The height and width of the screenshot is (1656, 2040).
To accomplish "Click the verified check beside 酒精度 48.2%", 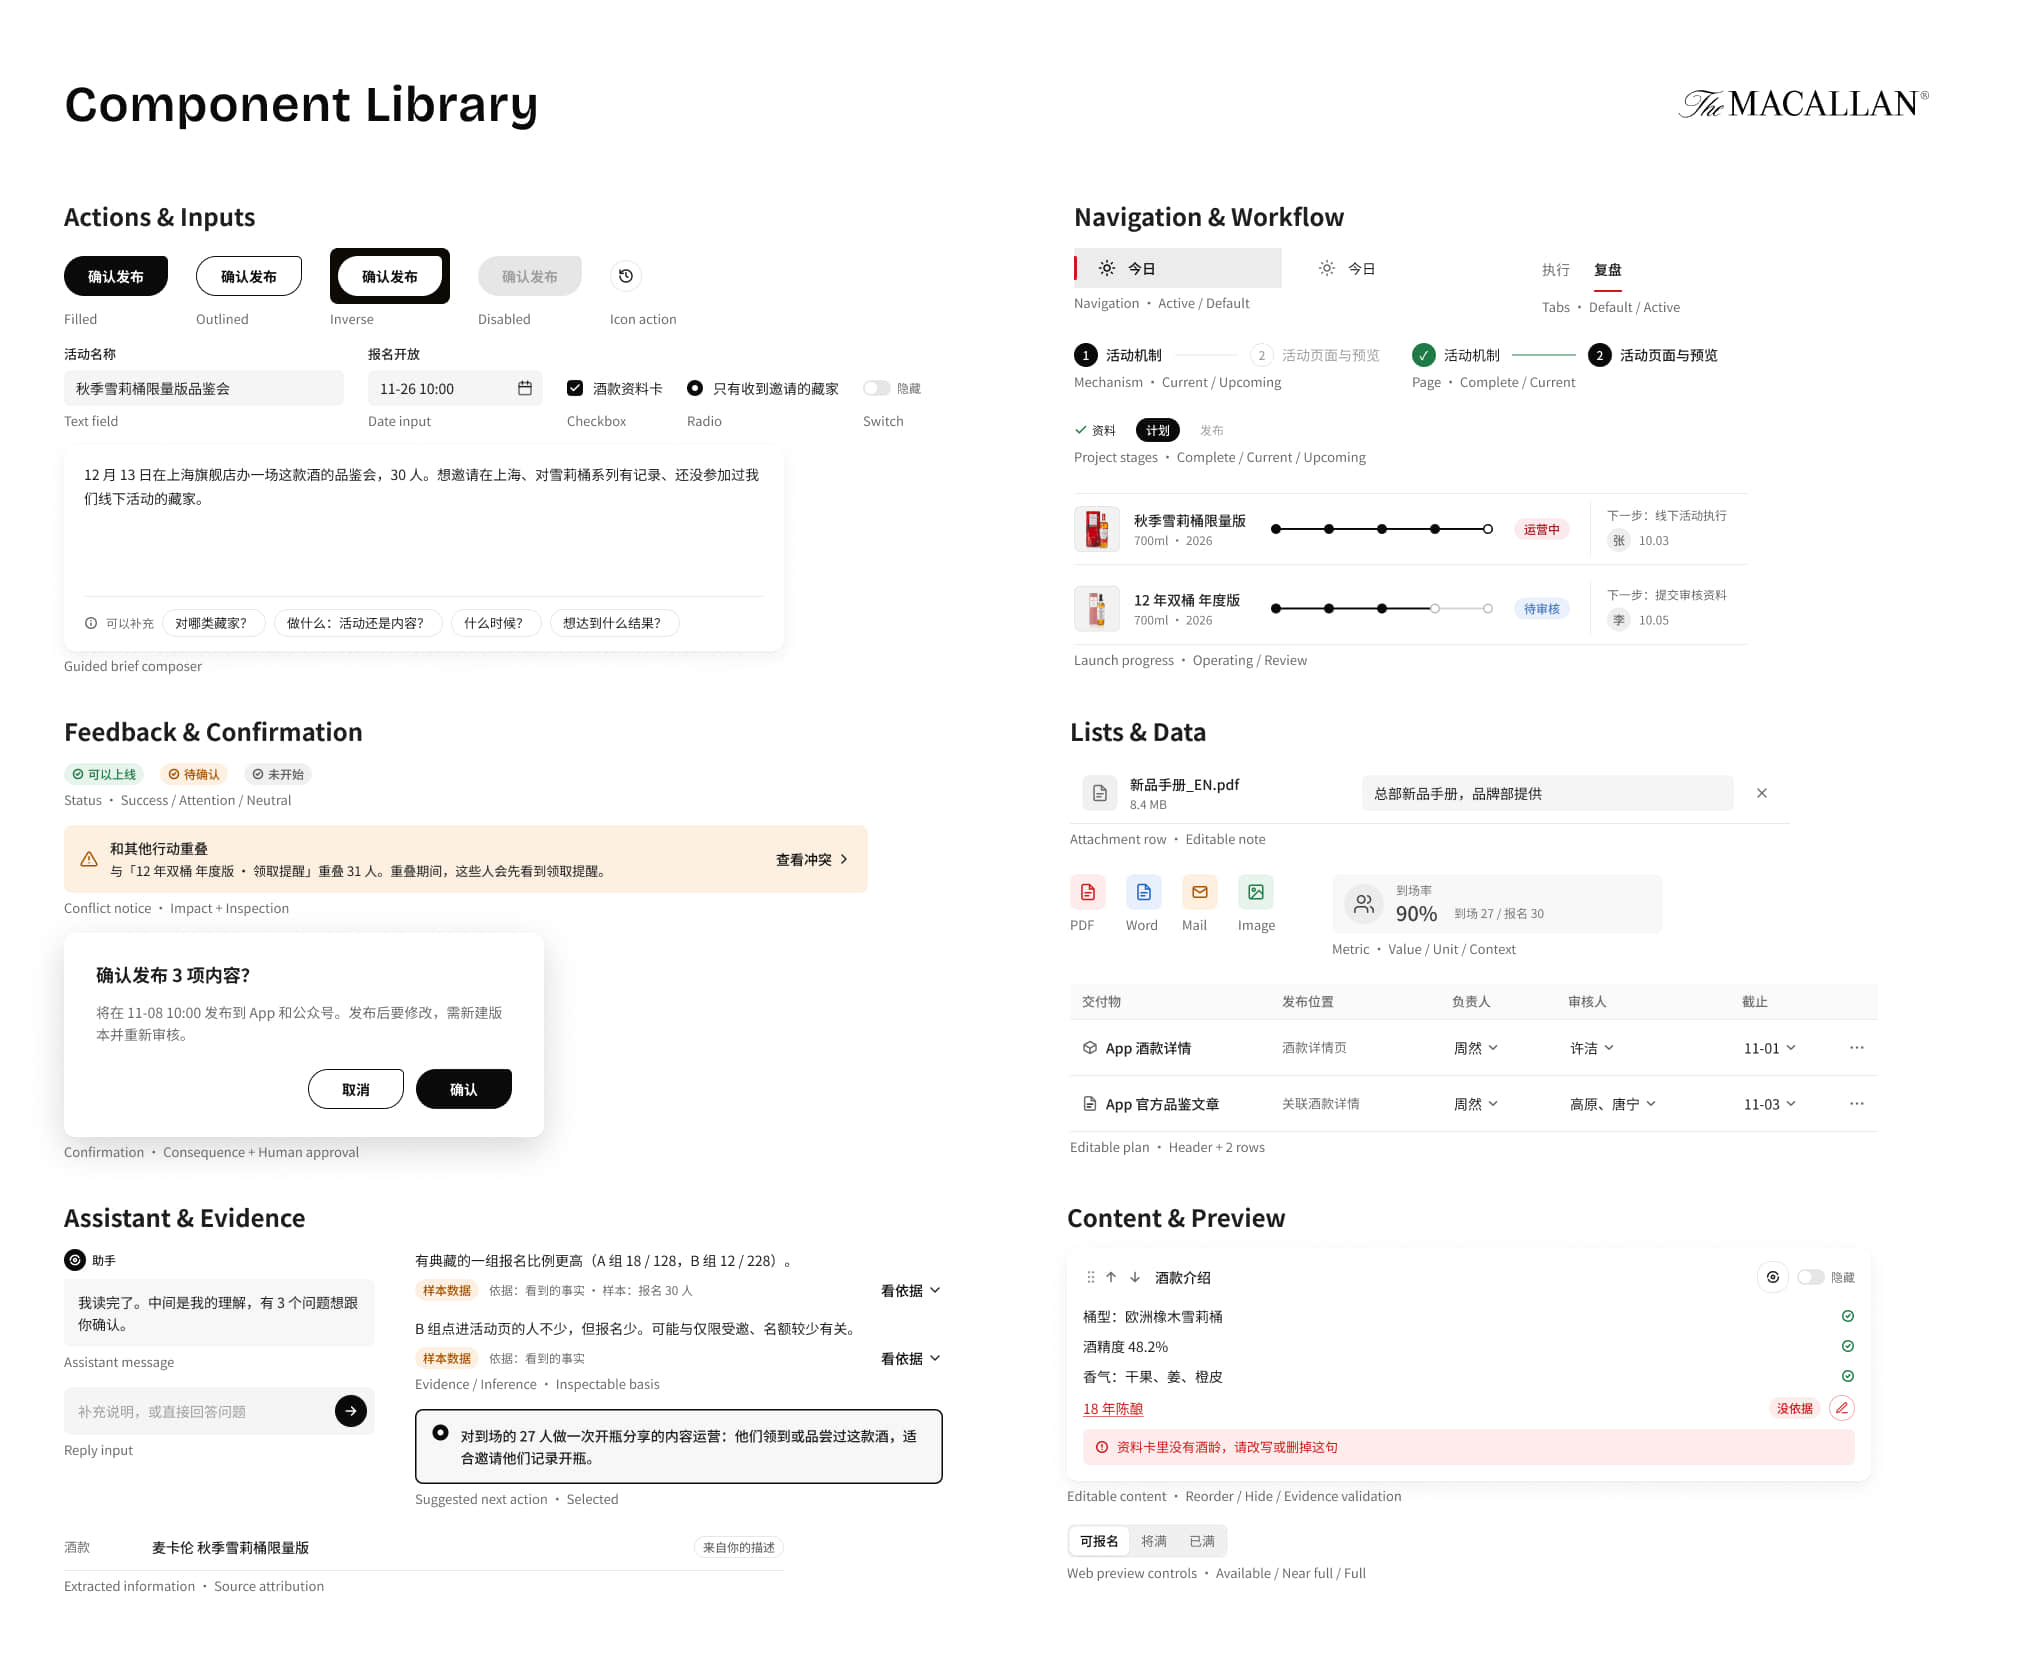I will 1848,1346.
